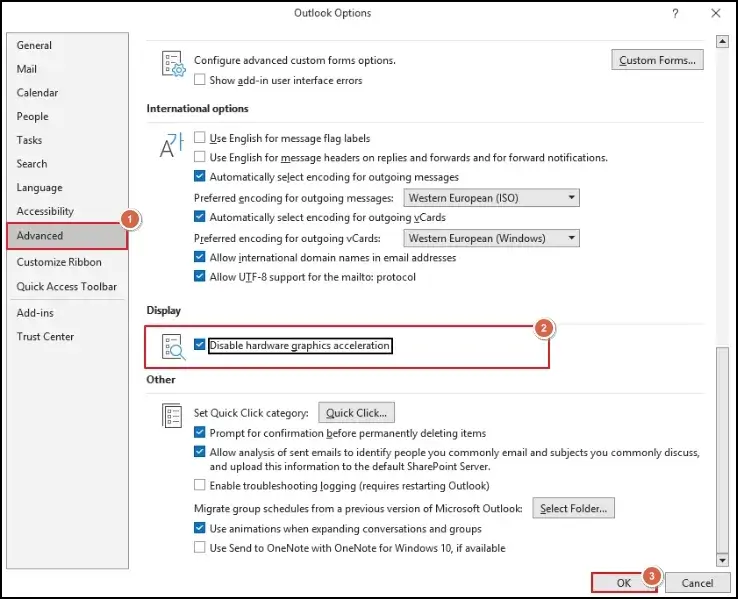Image resolution: width=738 pixels, height=599 pixels.
Task: Click the International options heading
Action: click(x=197, y=108)
